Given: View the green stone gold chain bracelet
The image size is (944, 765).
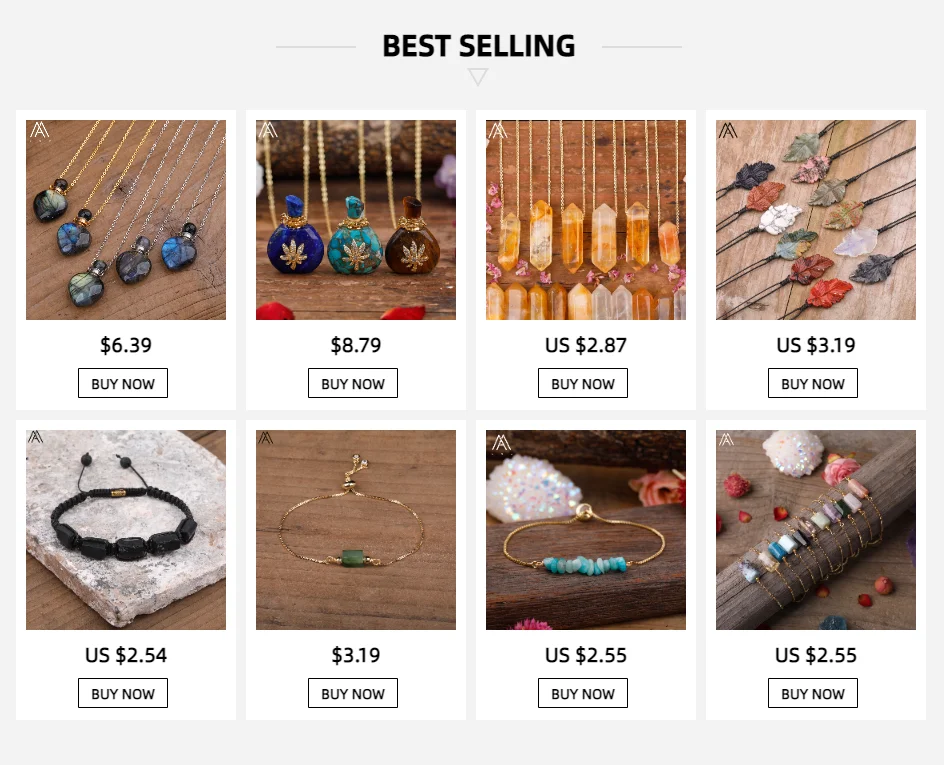Looking at the screenshot, I should pyautogui.click(x=356, y=530).
